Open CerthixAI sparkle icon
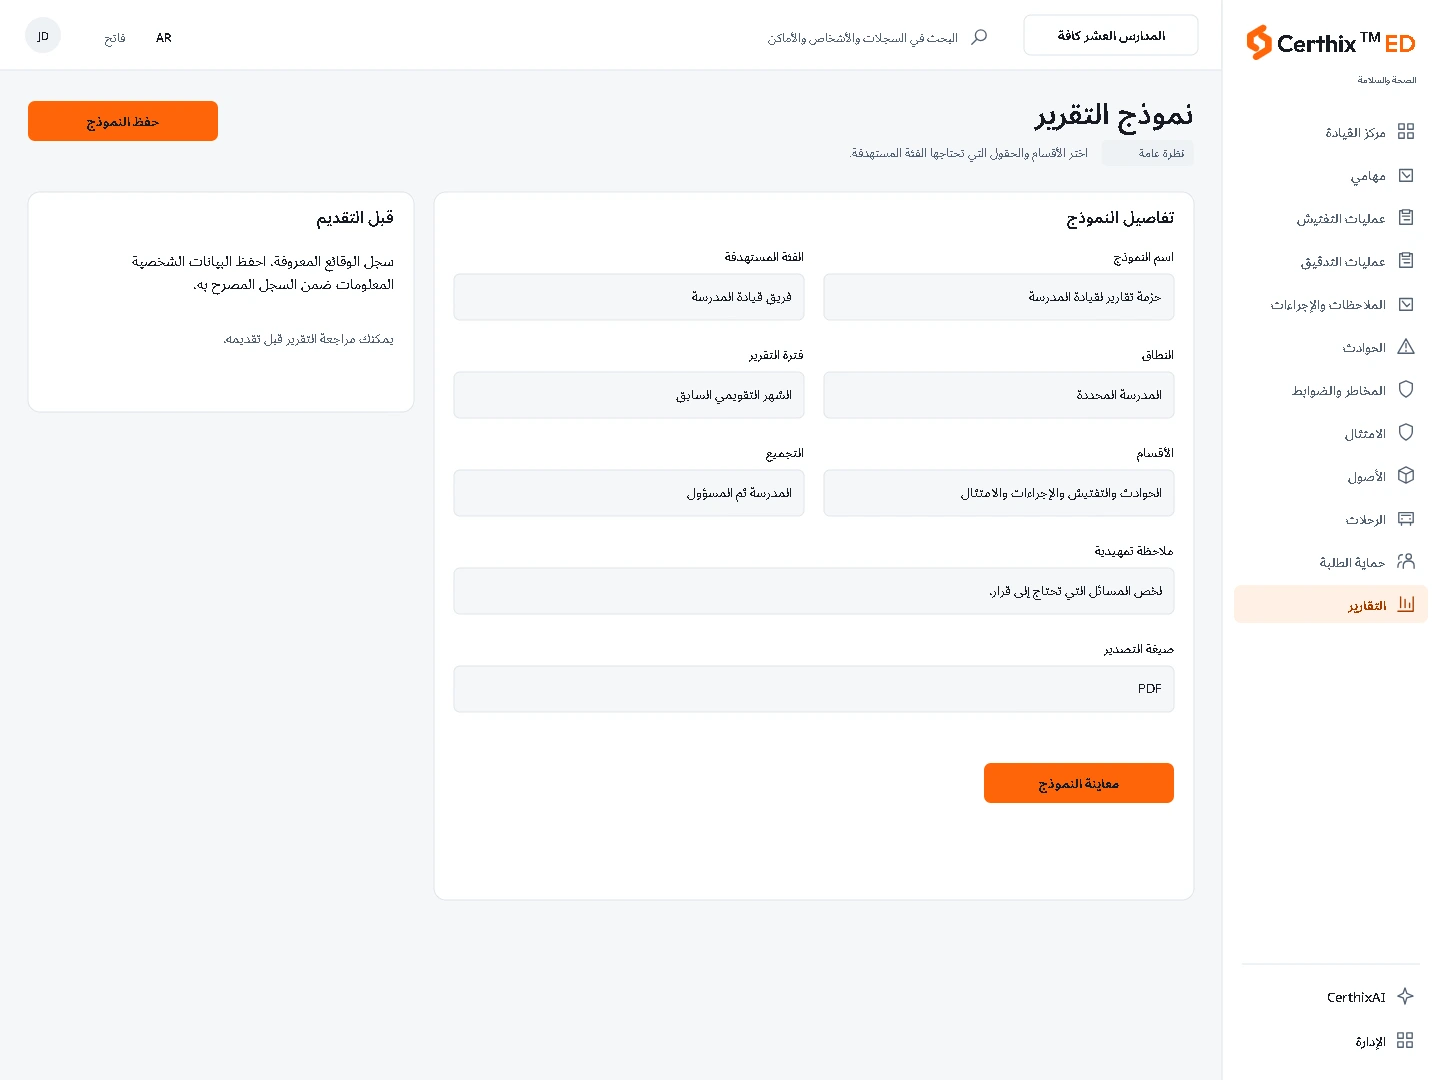 tap(1405, 996)
